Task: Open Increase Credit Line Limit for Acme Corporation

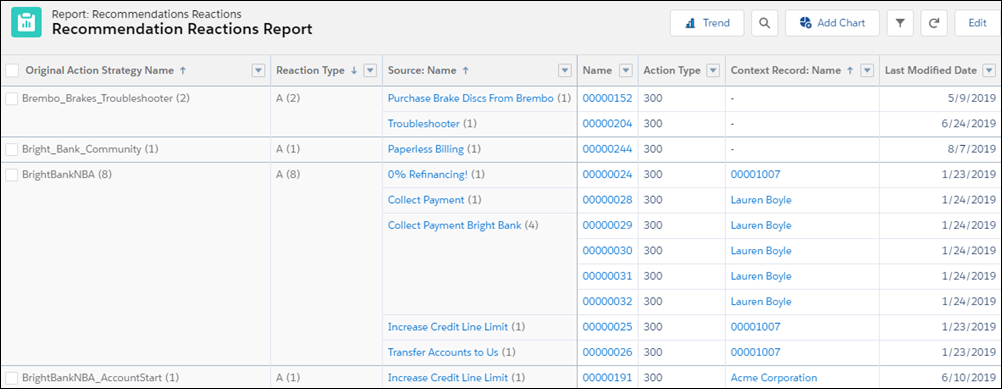Action: click(x=448, y=378)
